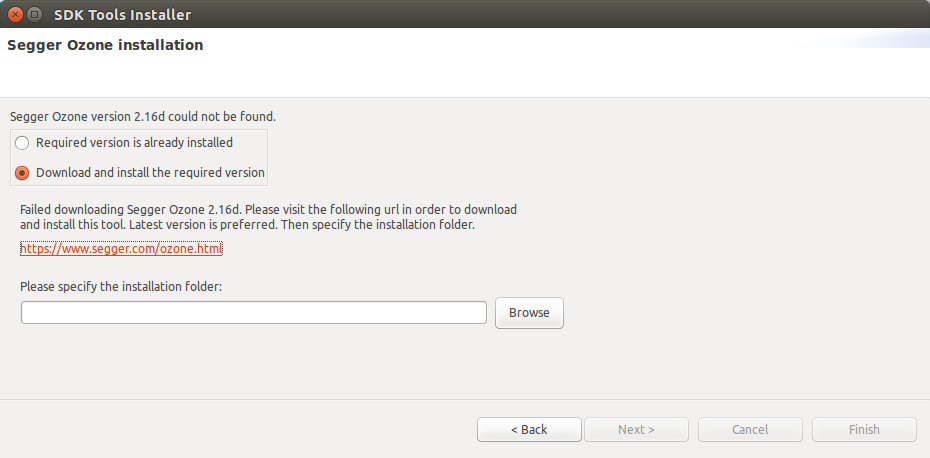Click the grayed-out Next button
The width and height of the screenshot is (930, 458).
tap(636, 430)
